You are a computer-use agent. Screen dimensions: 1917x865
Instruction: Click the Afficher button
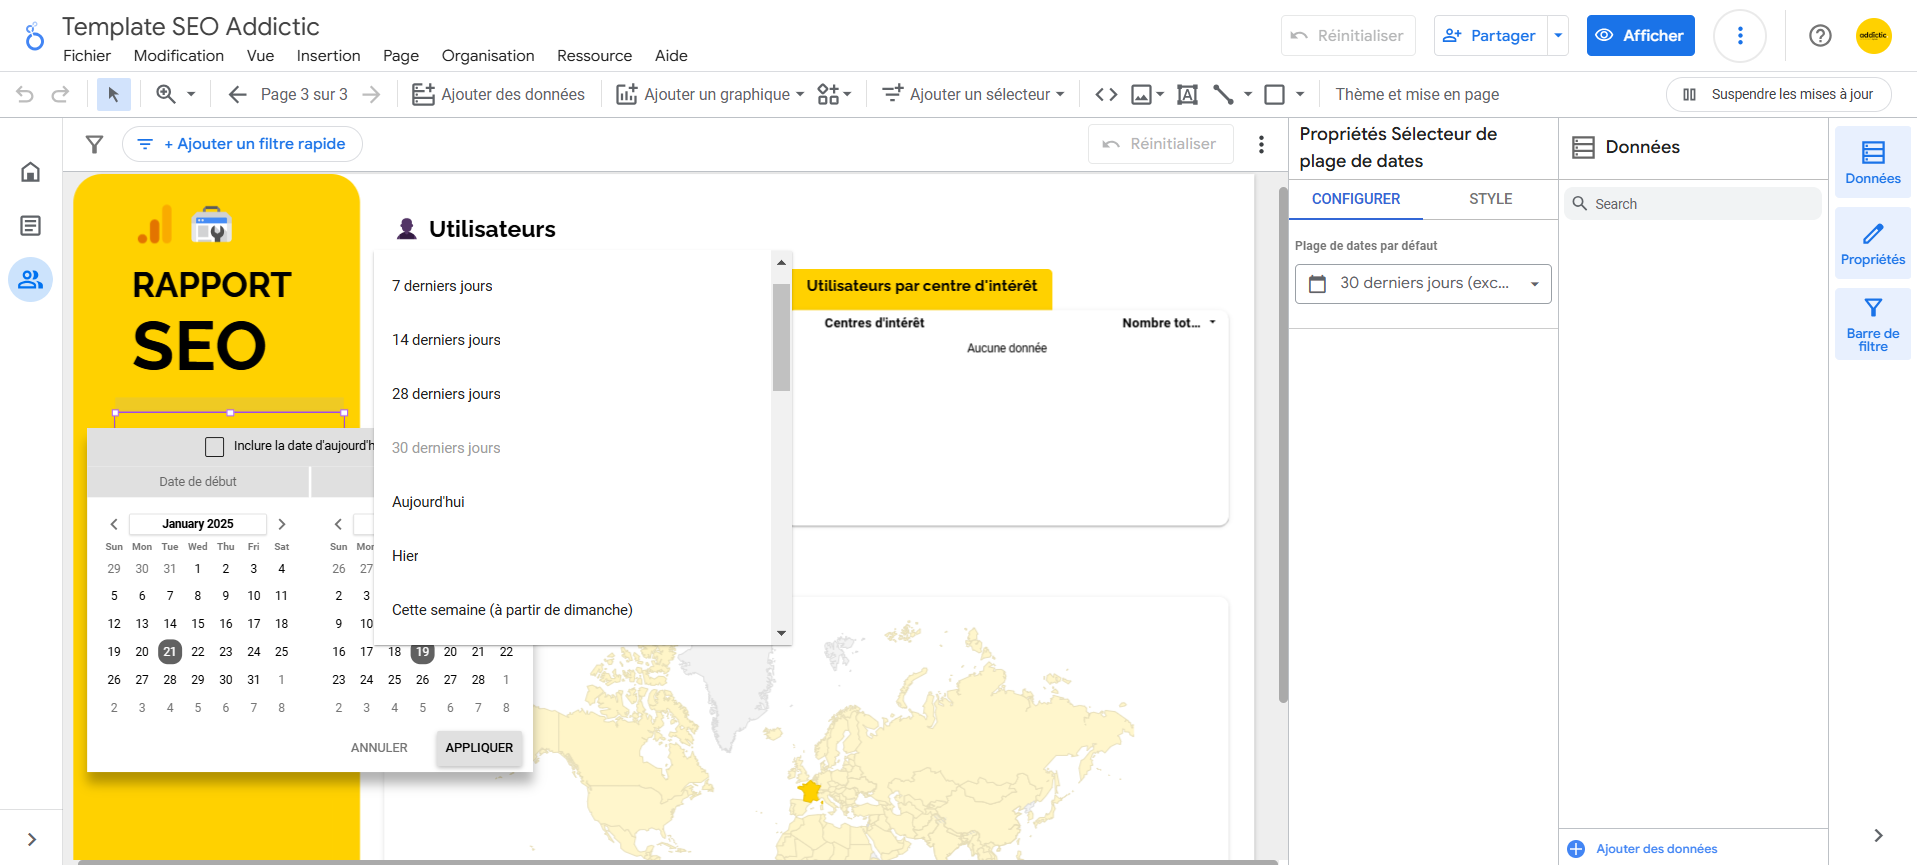pyautogui.click(x=1640, y=36)
